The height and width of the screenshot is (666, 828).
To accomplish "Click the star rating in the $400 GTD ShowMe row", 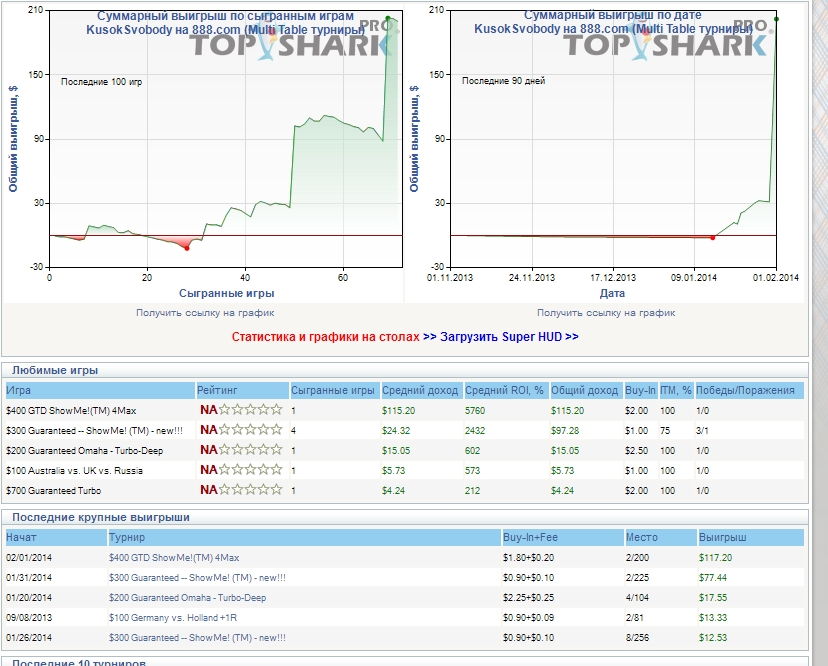I will coord(251,410).
